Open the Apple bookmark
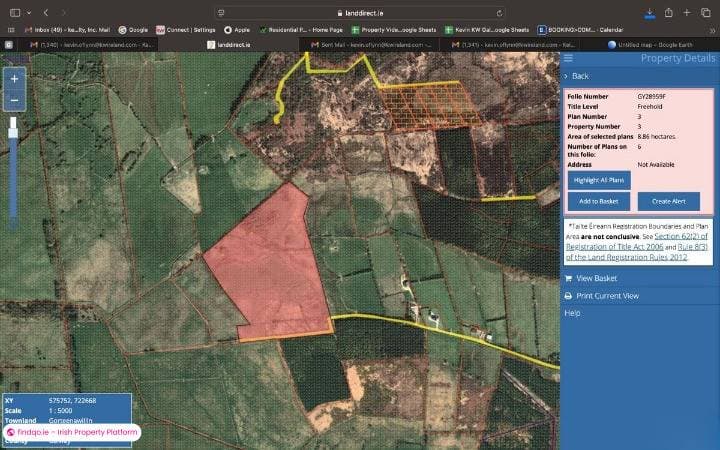The width and height of the screenshot is (720, 450). pos(237,30)
